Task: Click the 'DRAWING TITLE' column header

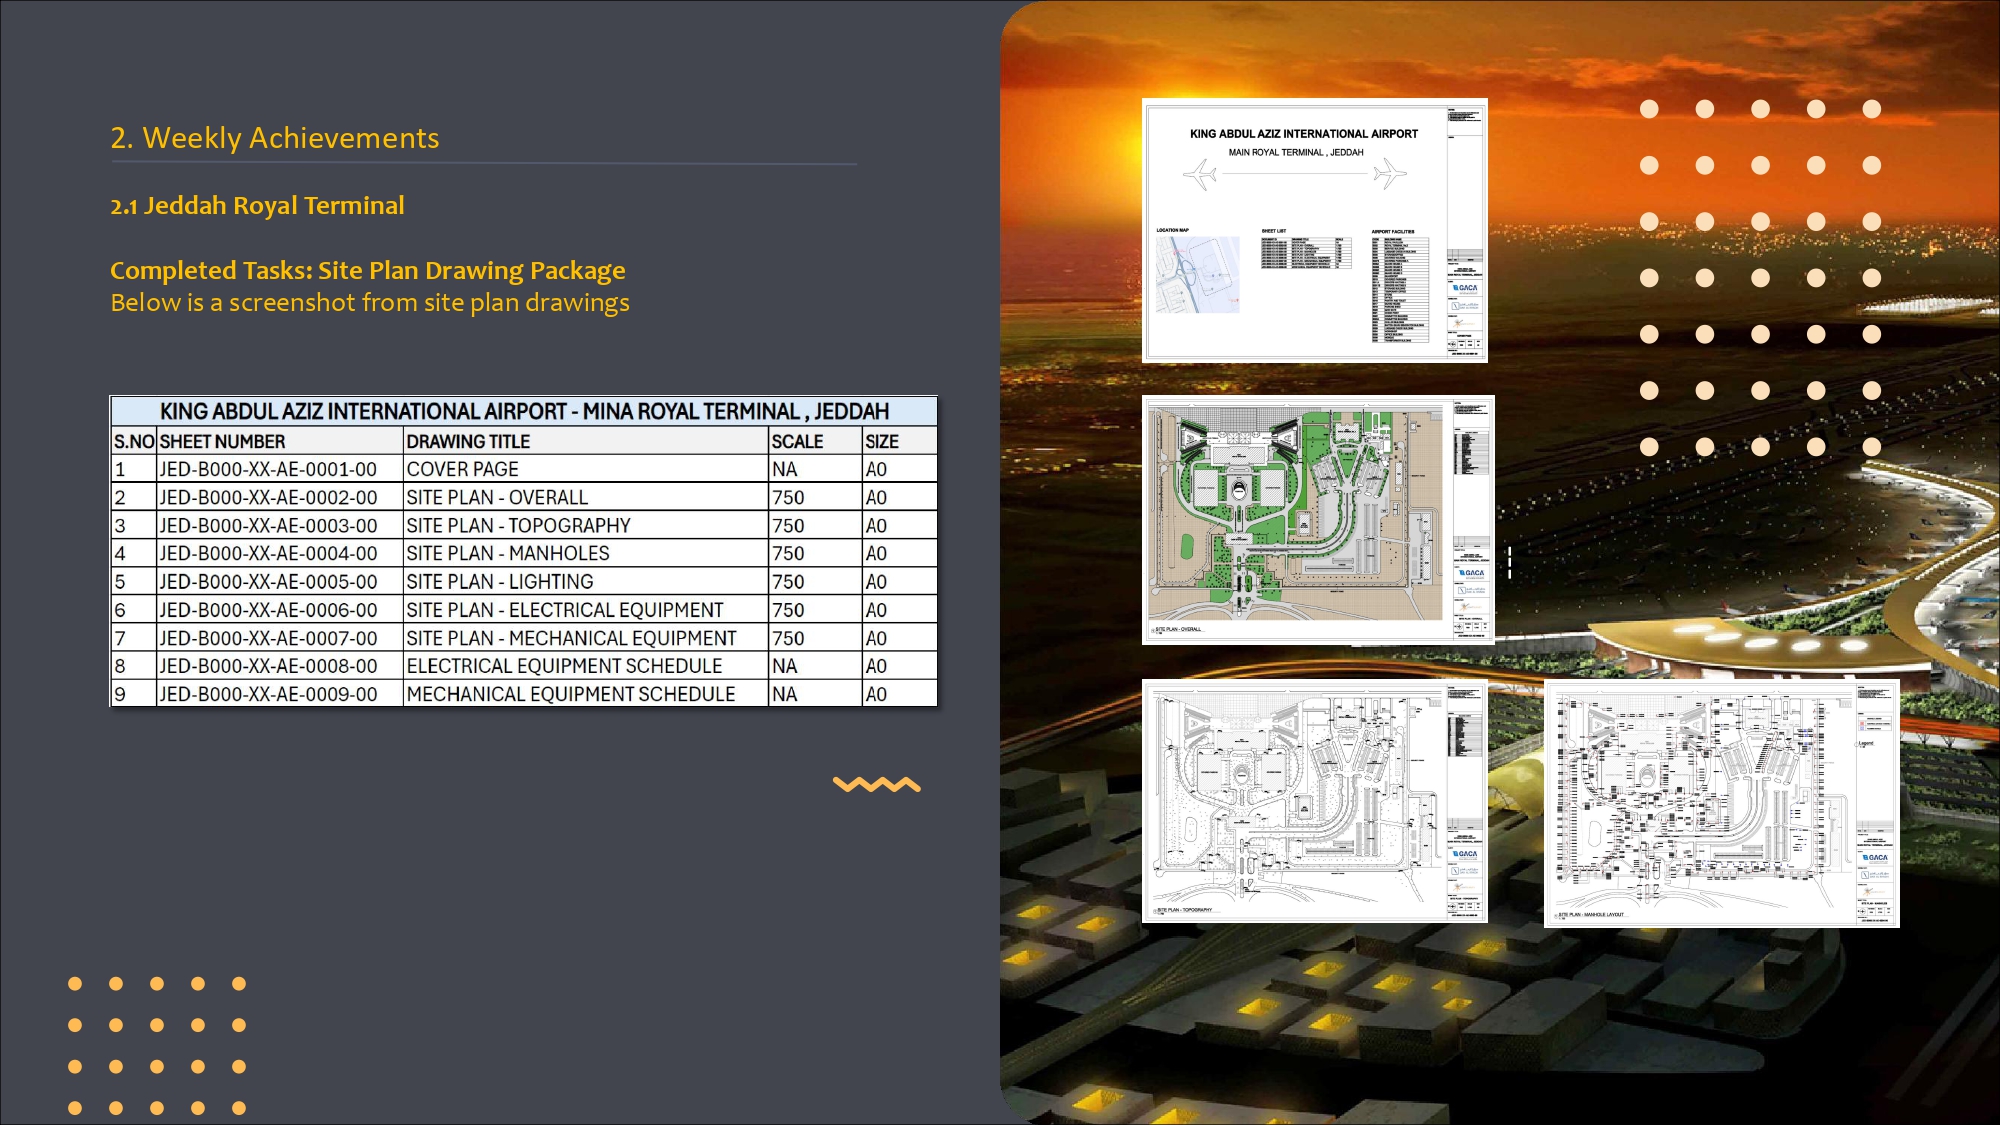Action: 586,441
